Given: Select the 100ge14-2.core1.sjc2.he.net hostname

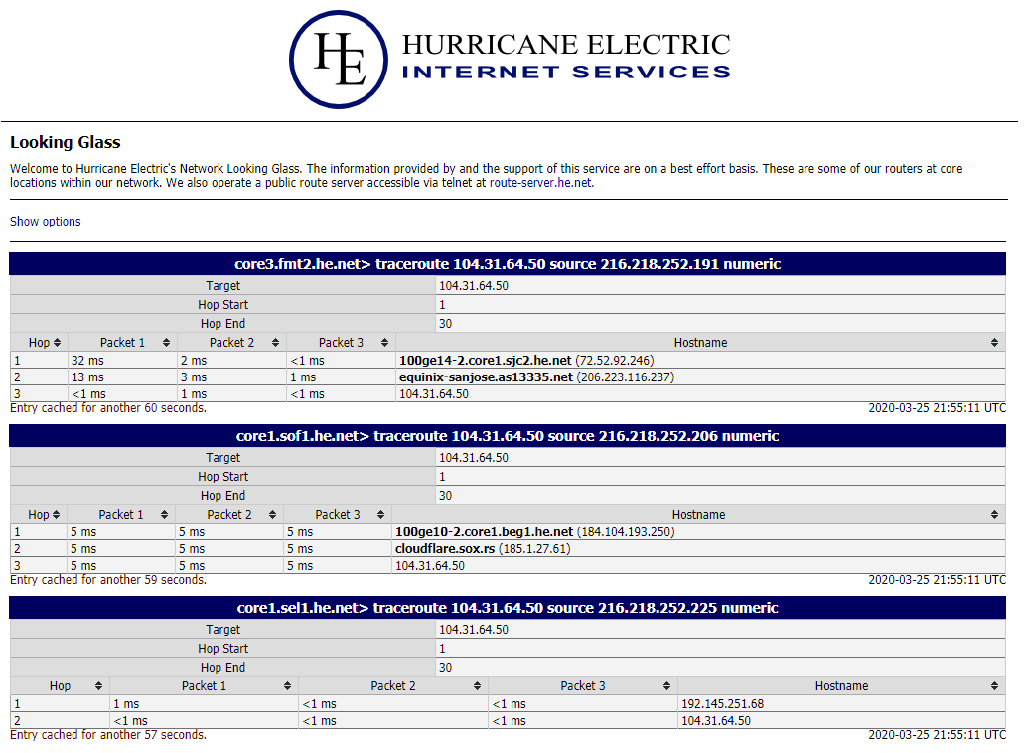Looking at the screenshot, I should click(485, 360).
